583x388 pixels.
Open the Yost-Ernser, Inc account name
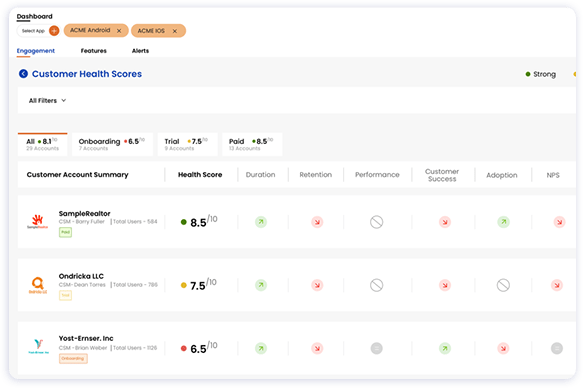pyautogui.click(x=86, y=338)
